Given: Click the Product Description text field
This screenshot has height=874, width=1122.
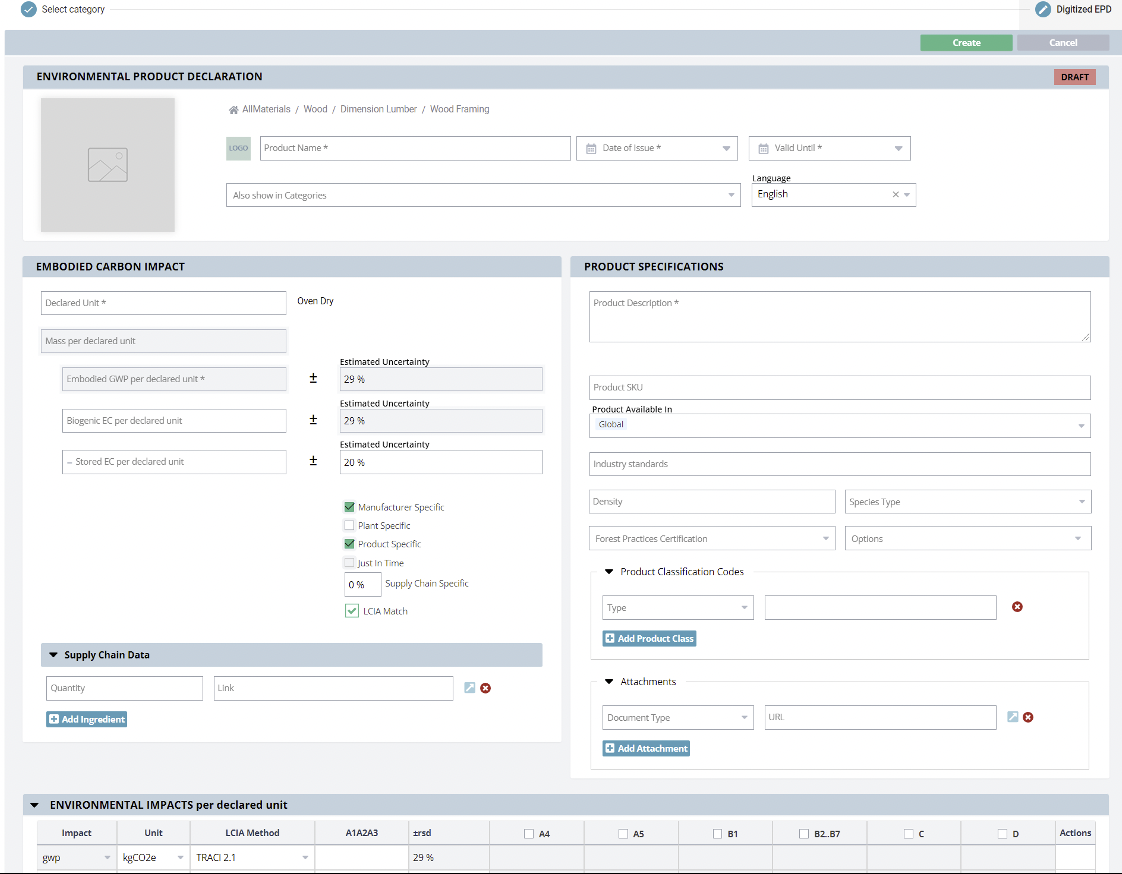Looking at the screenshot, I should (x=839, y=317).
